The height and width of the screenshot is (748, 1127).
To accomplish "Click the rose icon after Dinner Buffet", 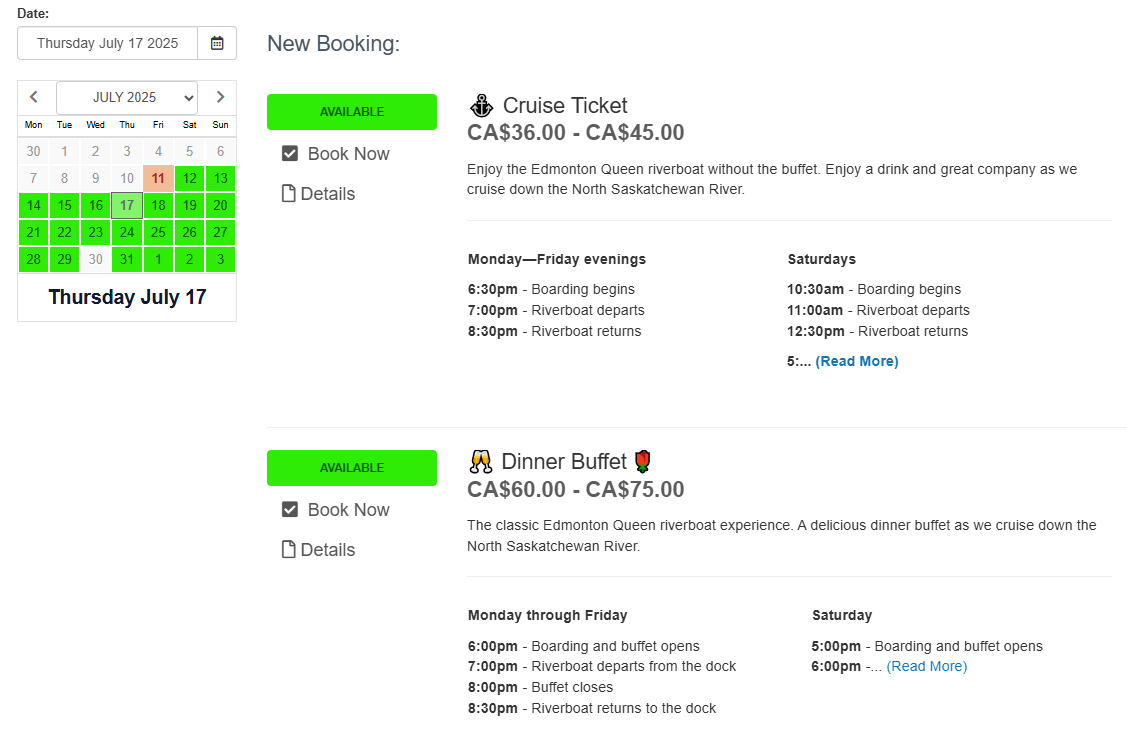I will [642, 461].
